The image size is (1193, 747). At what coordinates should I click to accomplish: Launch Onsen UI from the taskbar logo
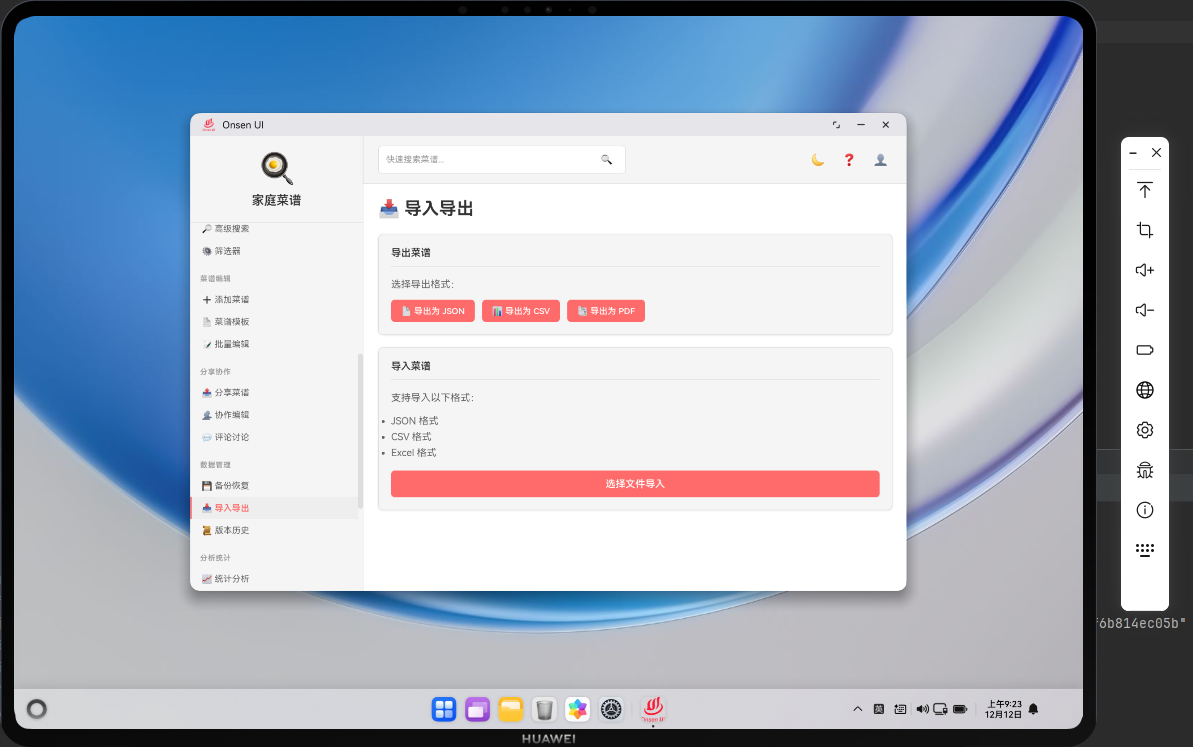[x=653, y=709]
